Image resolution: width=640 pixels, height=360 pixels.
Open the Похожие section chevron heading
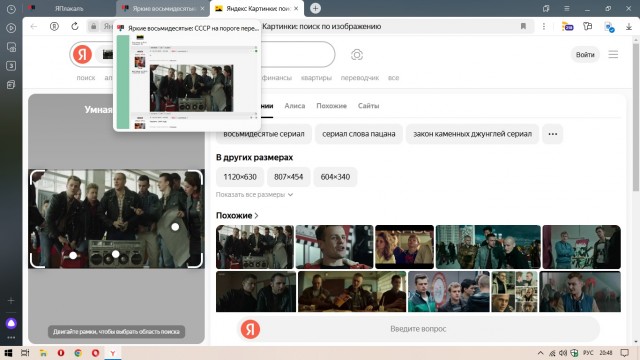237,216
